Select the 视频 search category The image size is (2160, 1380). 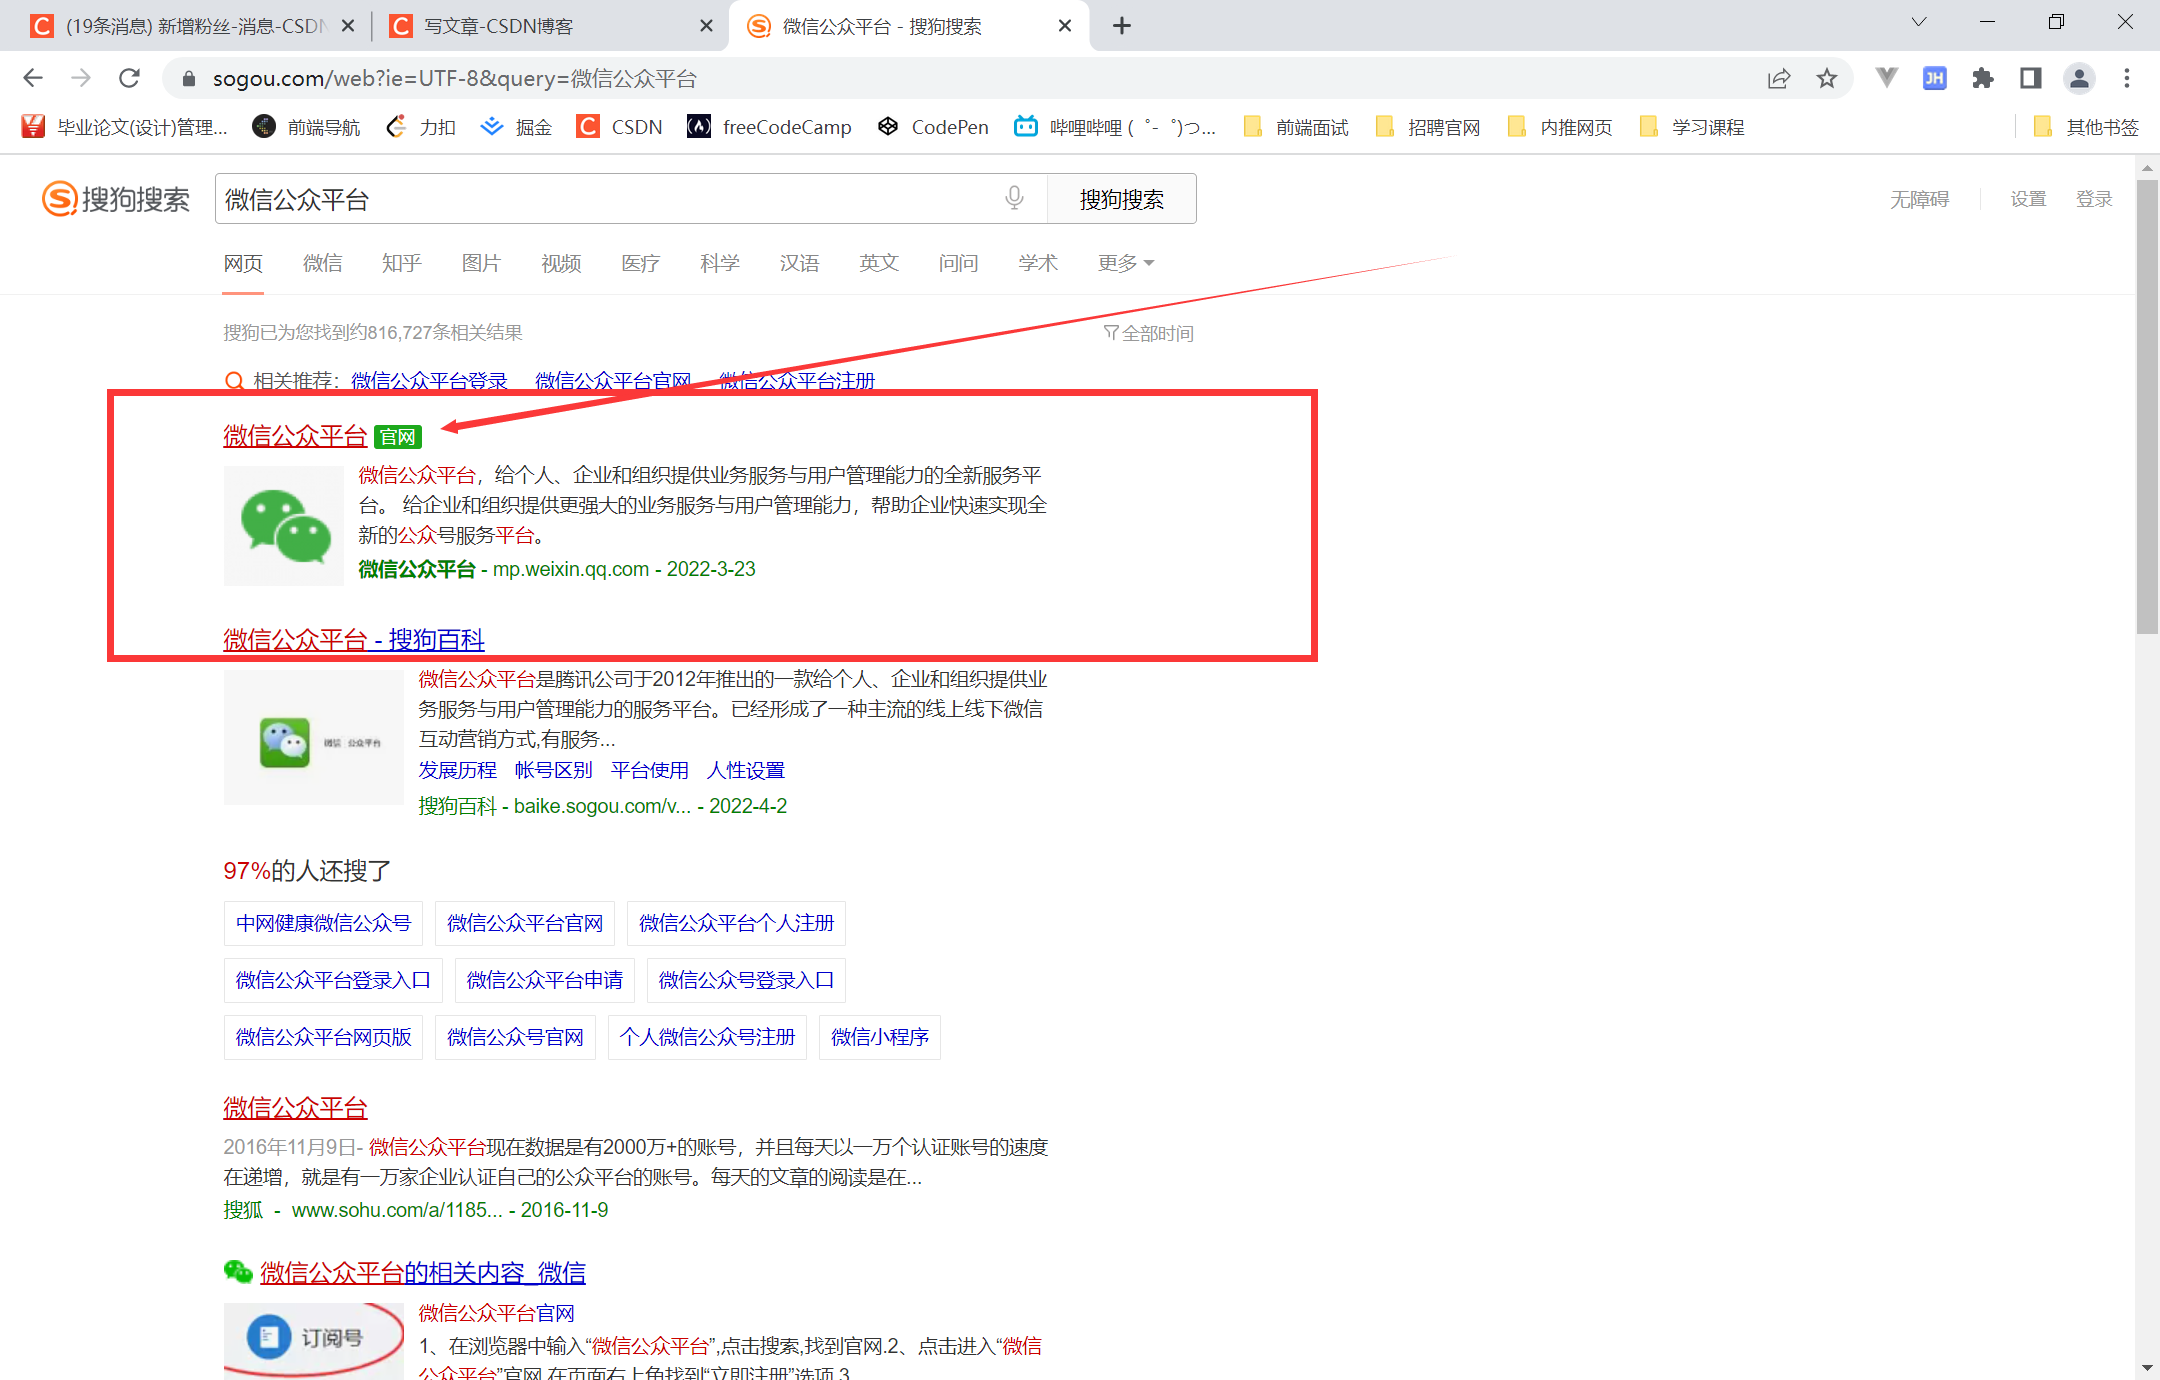coord(561,263)
